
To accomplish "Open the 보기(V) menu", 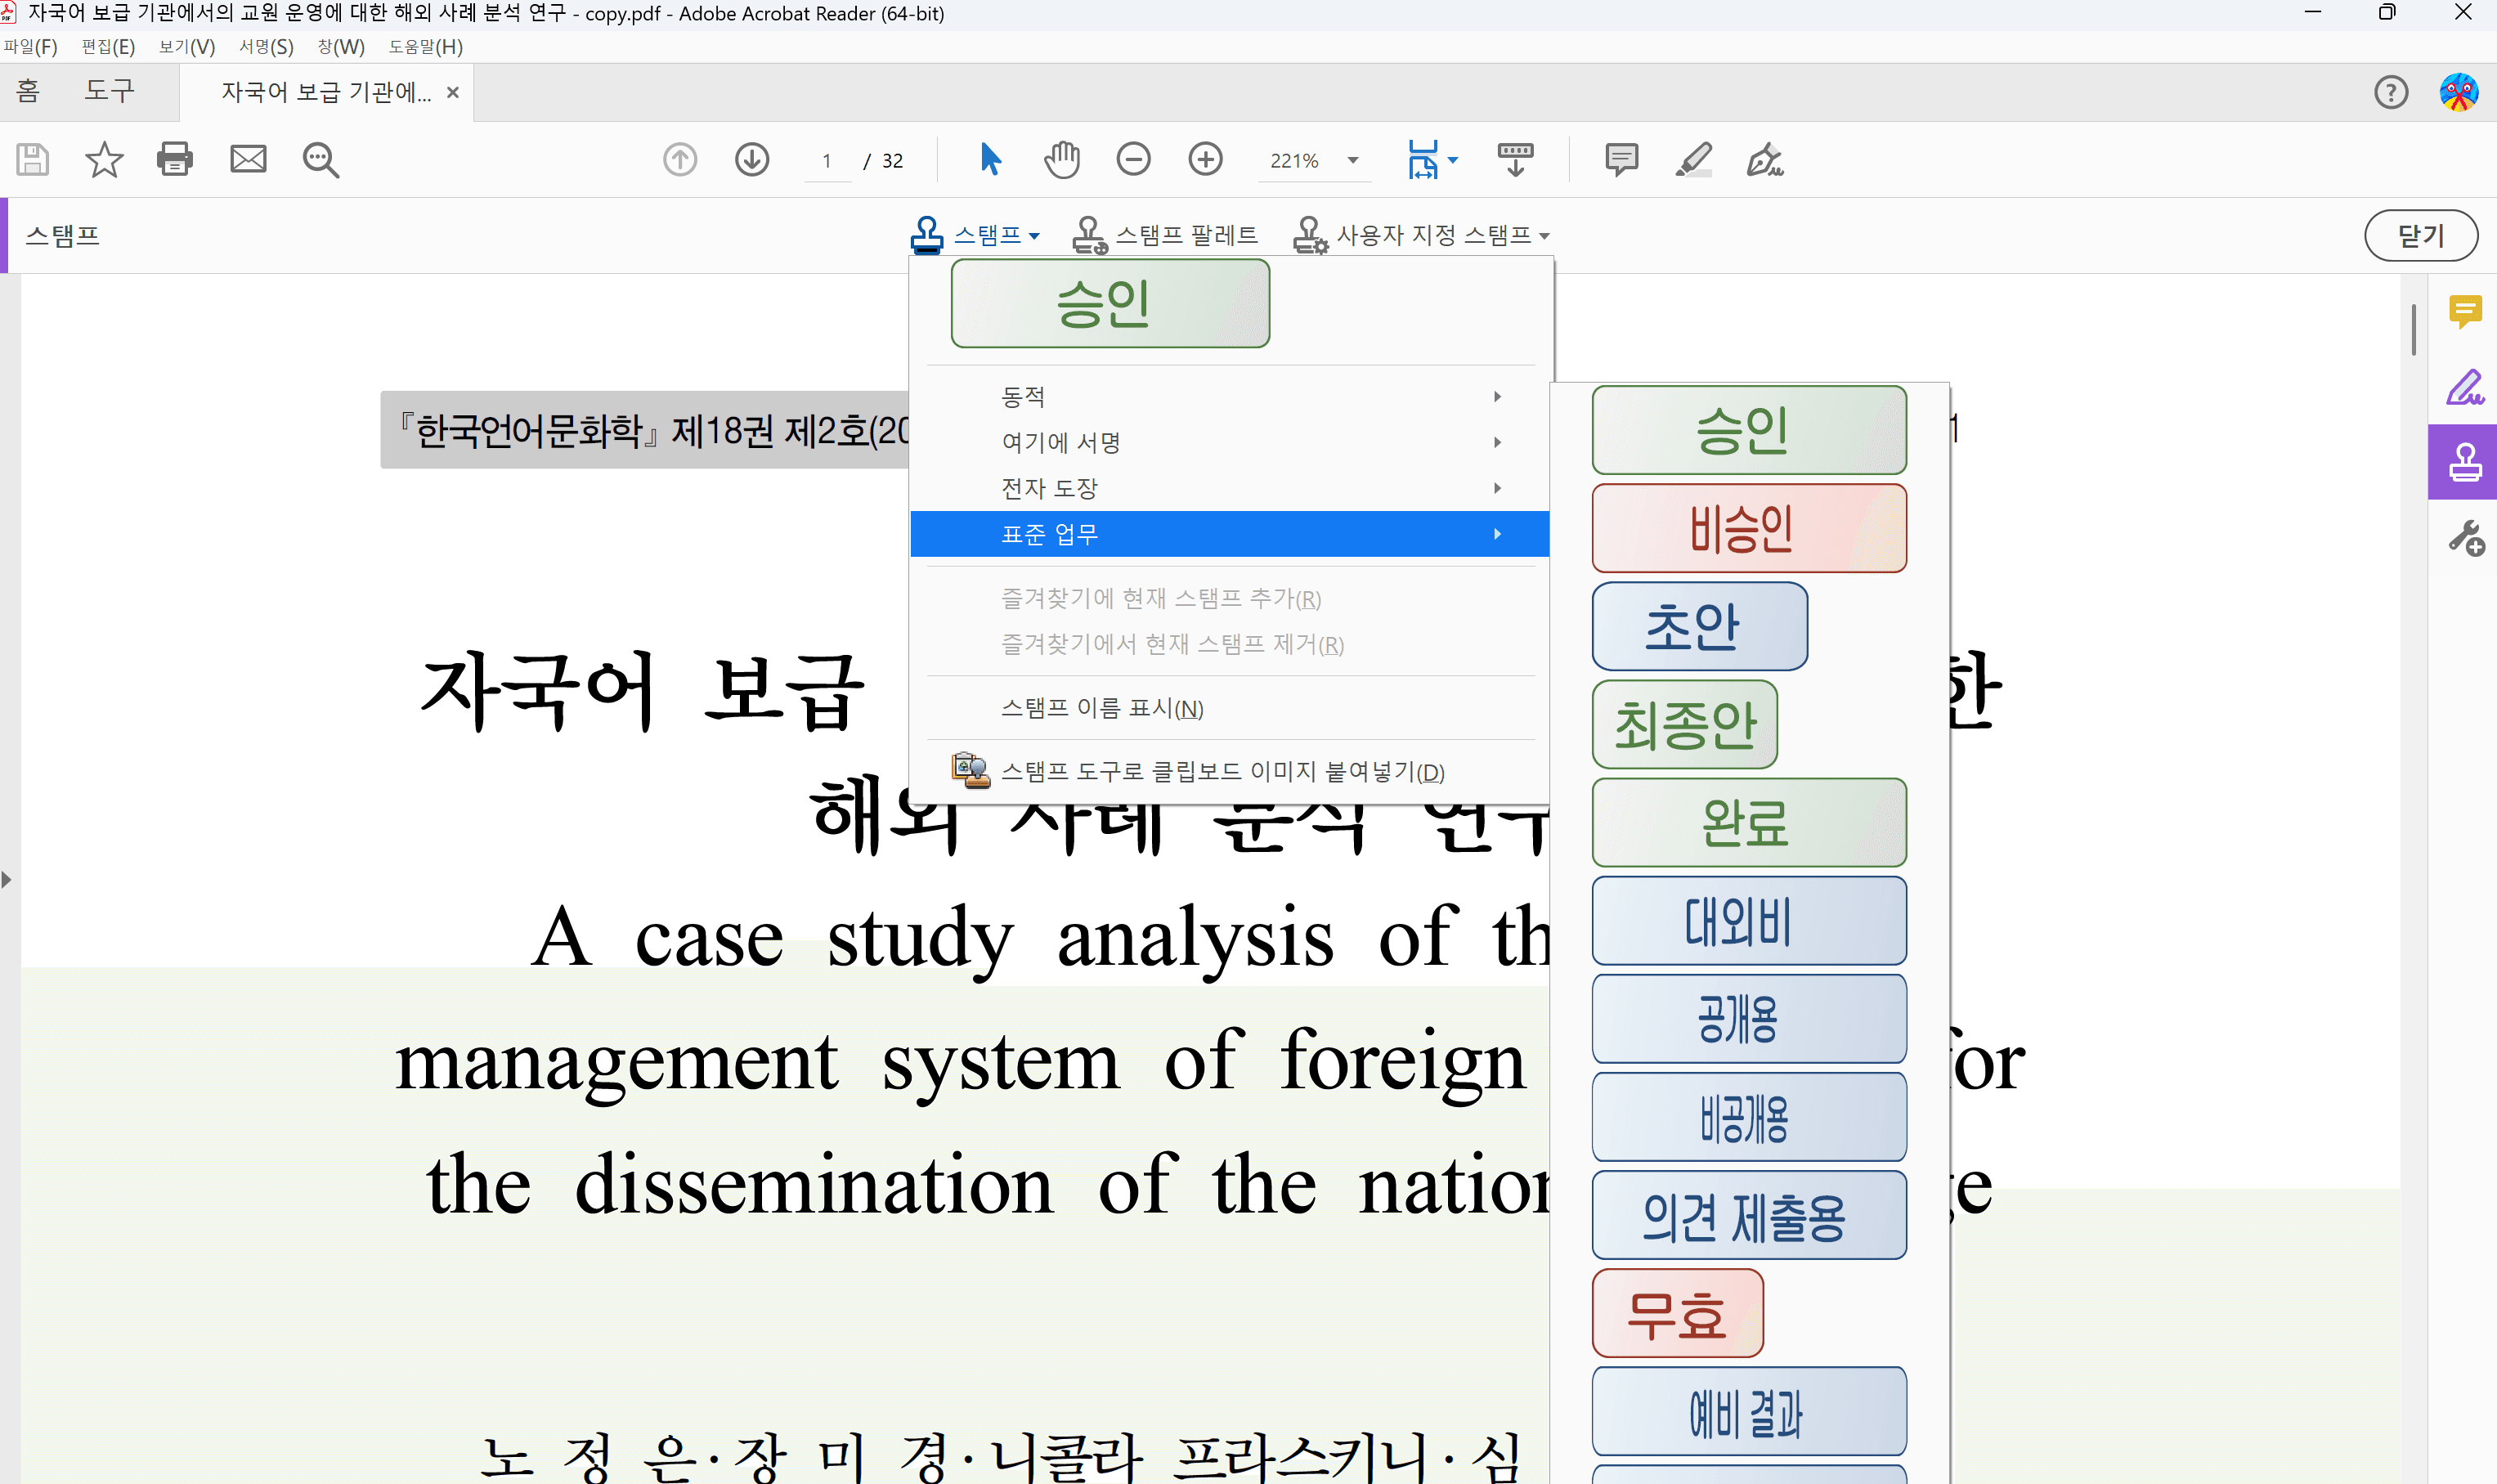I will (x=187, y=47).
